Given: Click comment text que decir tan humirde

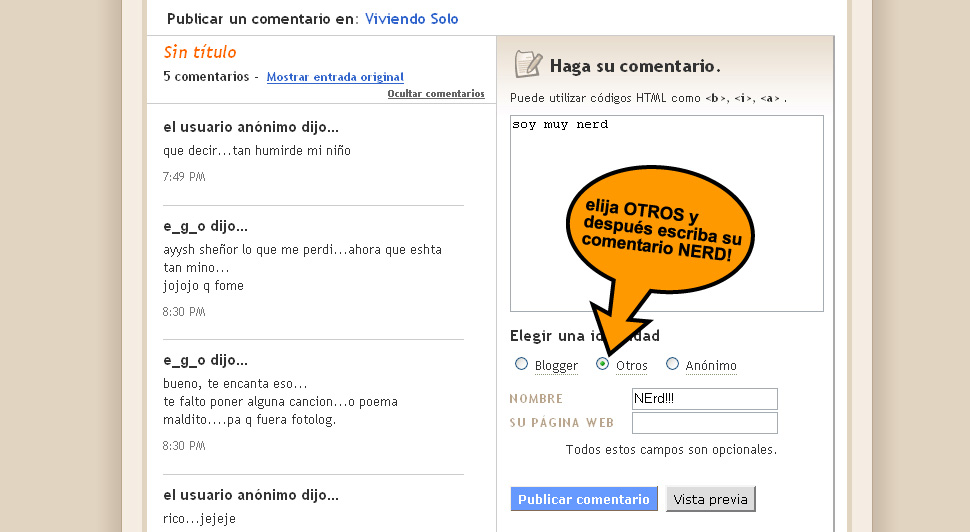Looking at the screenshot, I should [x=257, y=150].
